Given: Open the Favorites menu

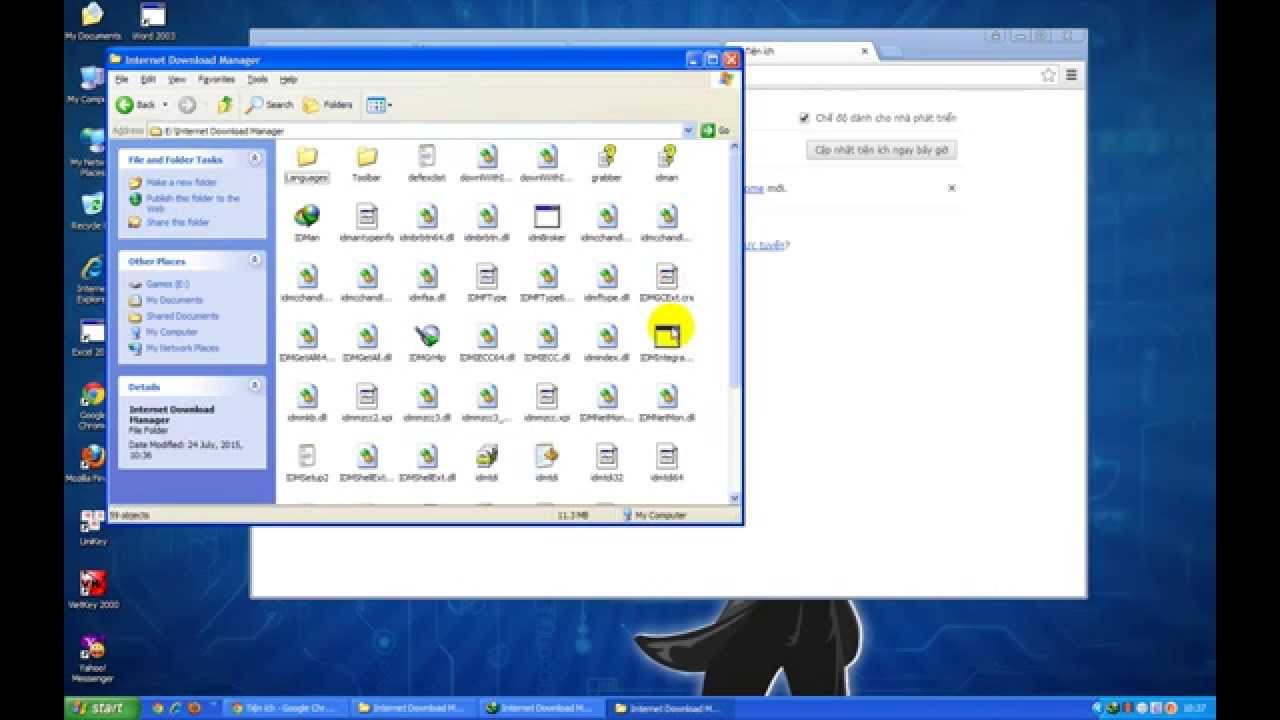Looking at the screenshot, I should (x=216, y=79).
